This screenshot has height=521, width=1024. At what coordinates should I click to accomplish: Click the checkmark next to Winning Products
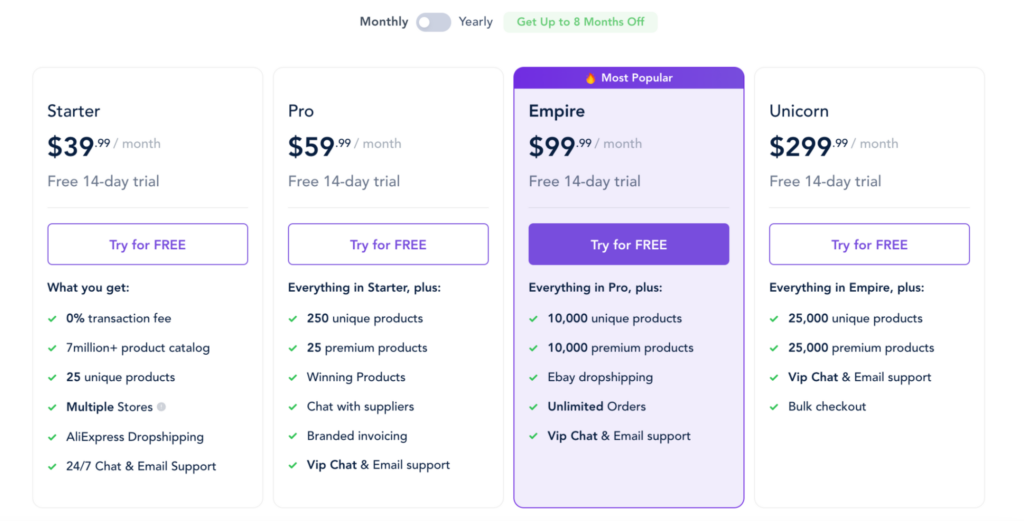[x=293, y=378]
